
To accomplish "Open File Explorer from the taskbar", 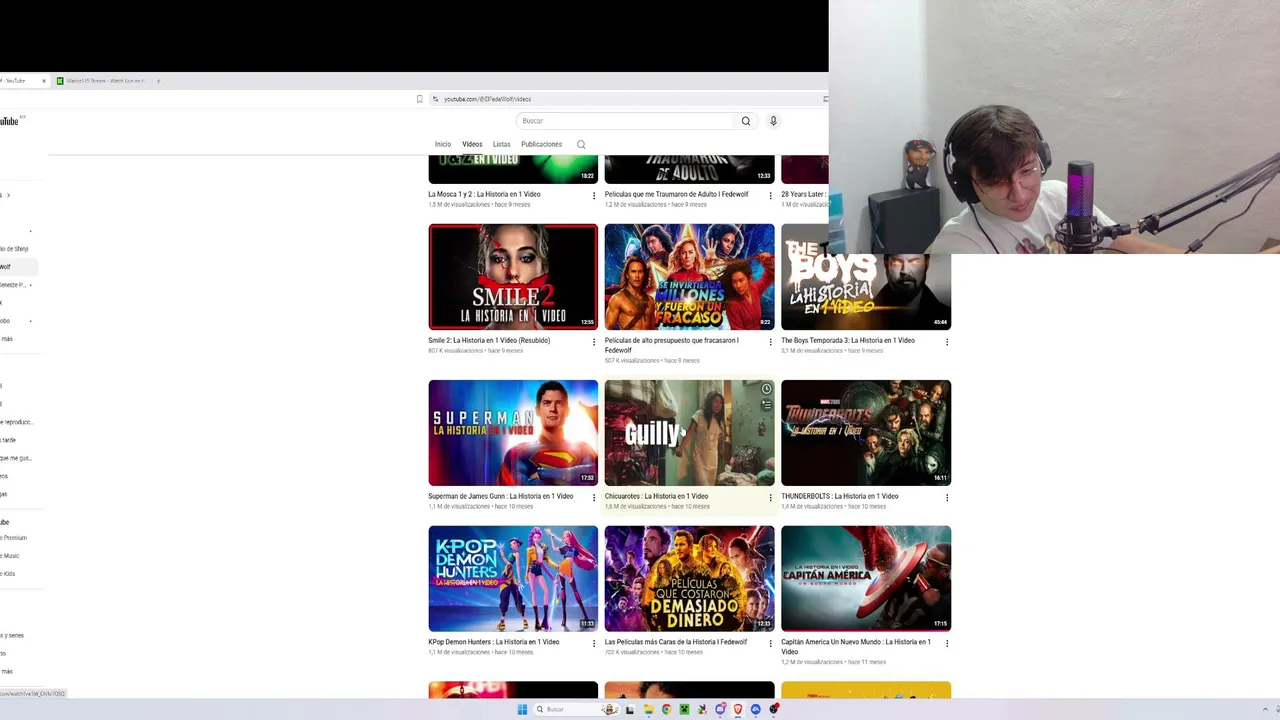I will (648, 710).
